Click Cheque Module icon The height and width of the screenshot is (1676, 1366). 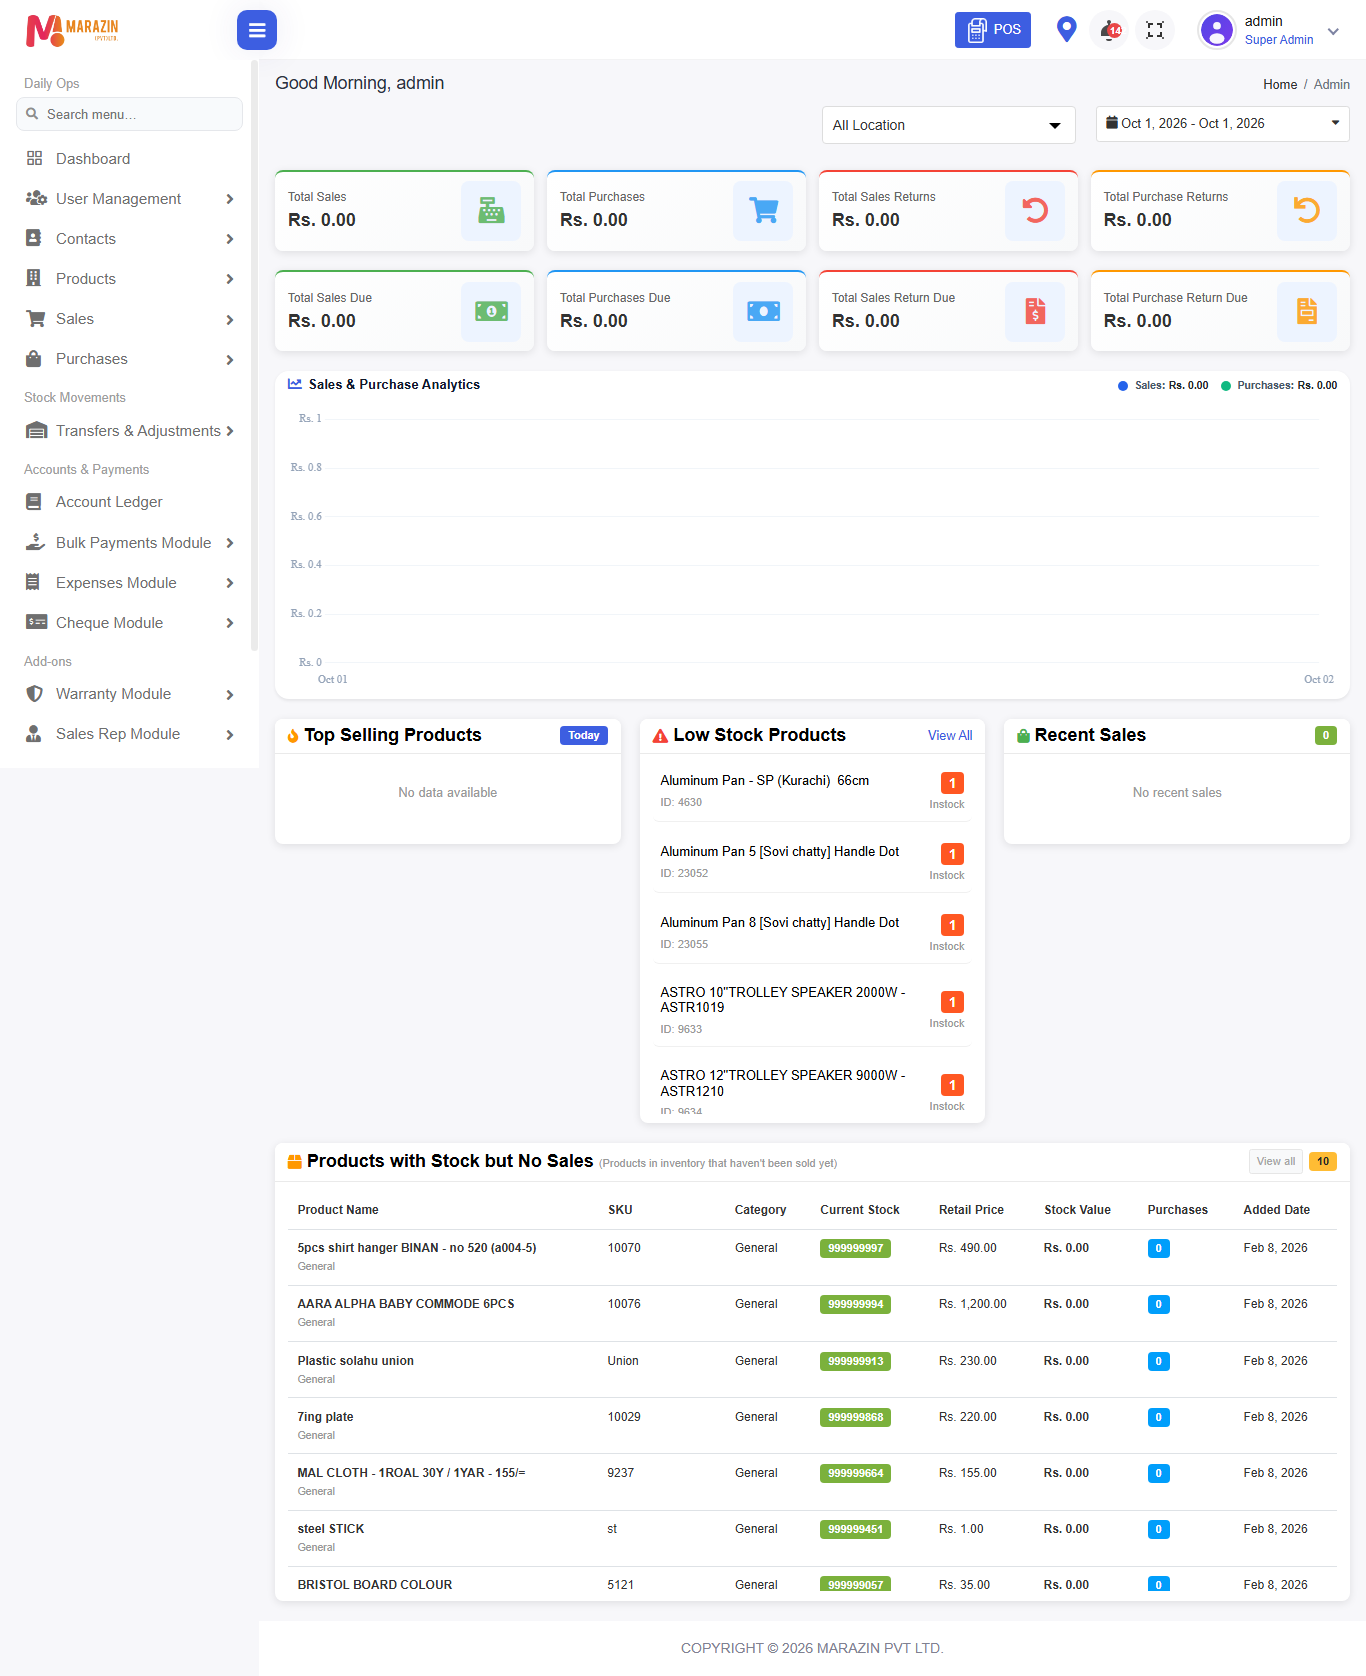pos(36,622)
